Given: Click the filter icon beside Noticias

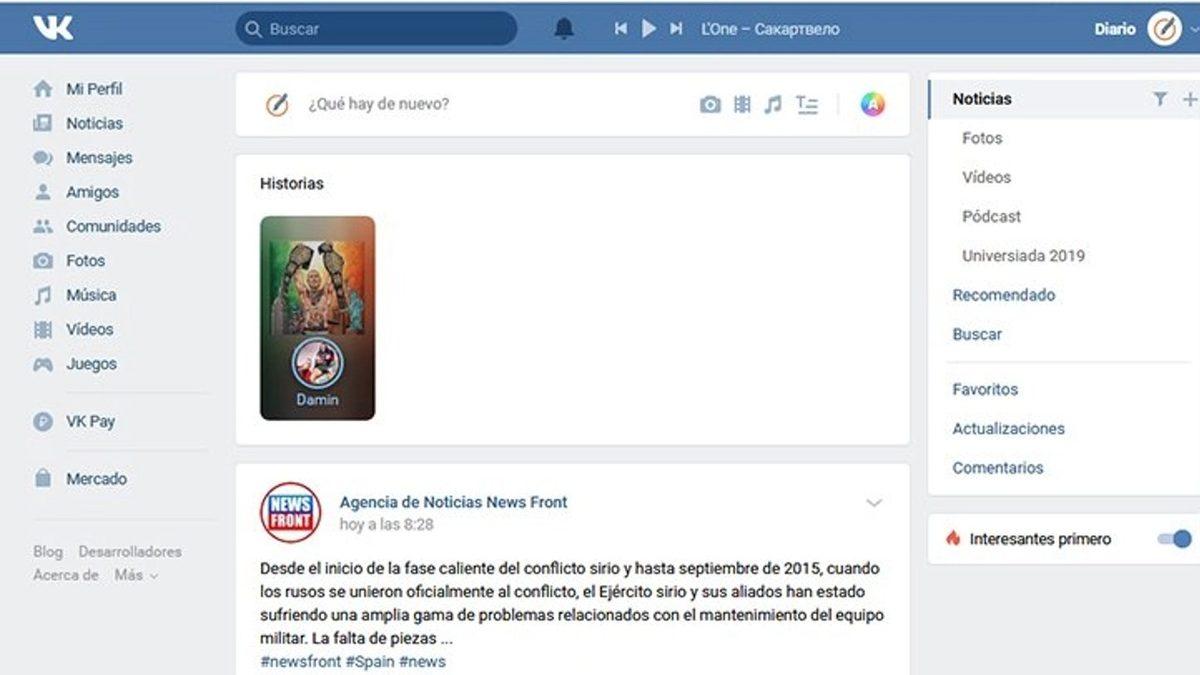Looking at the screenshot, I should pyautogui.click(x=1160, y=99).
